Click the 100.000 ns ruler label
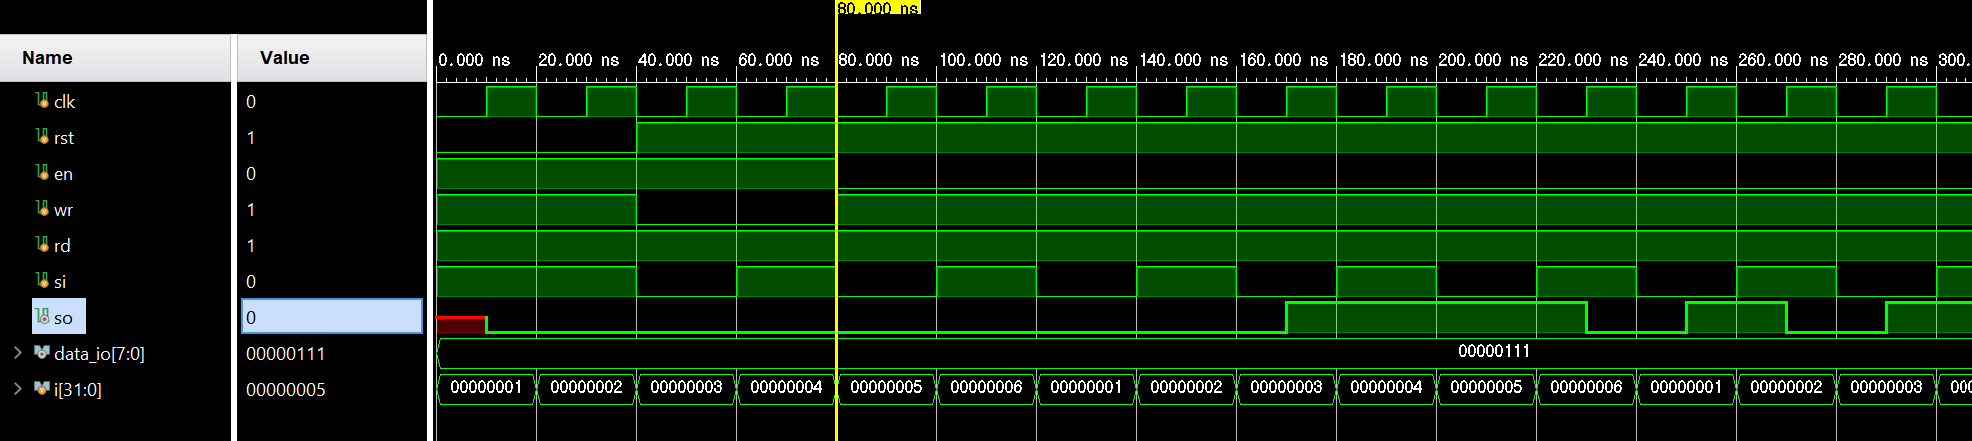1972x441 pixels. (x=983, y=60)
